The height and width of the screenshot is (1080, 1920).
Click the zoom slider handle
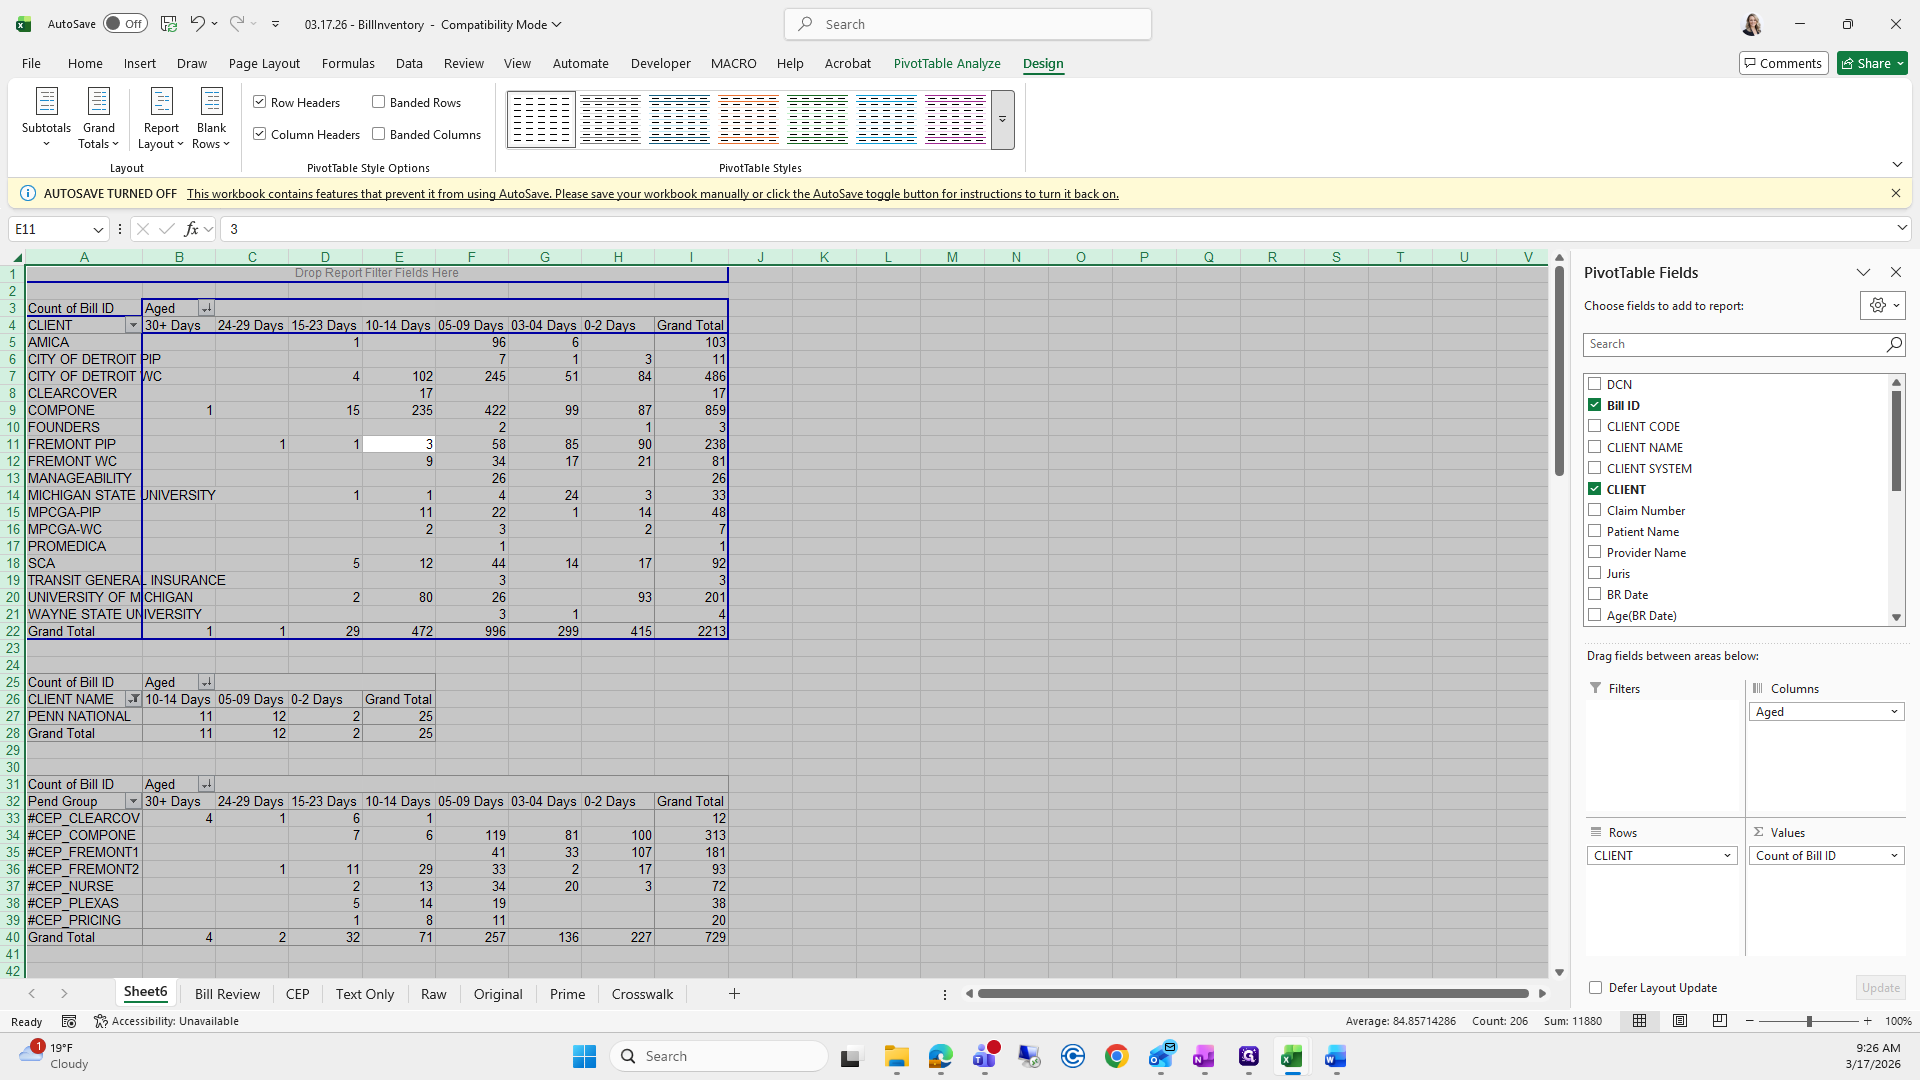(x=1808, y=1021)
